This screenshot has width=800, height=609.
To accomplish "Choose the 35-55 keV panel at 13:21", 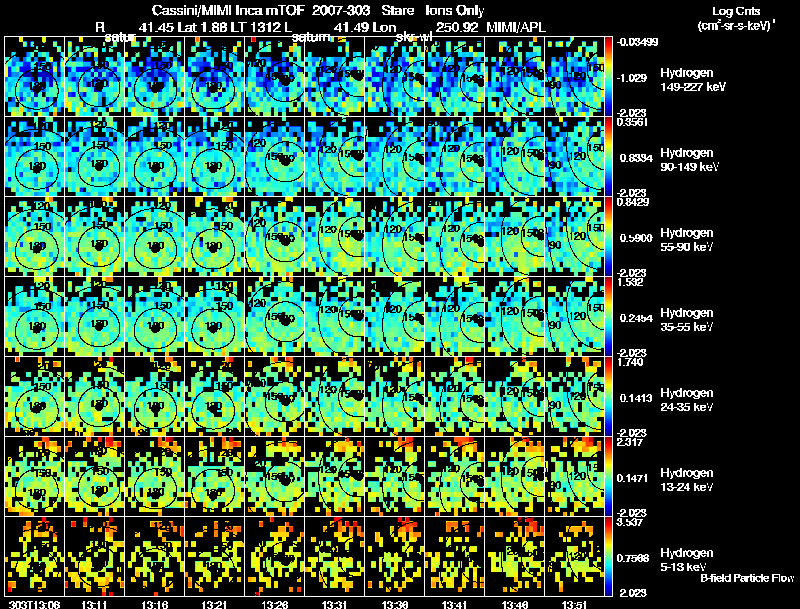I will pos(214,317).
